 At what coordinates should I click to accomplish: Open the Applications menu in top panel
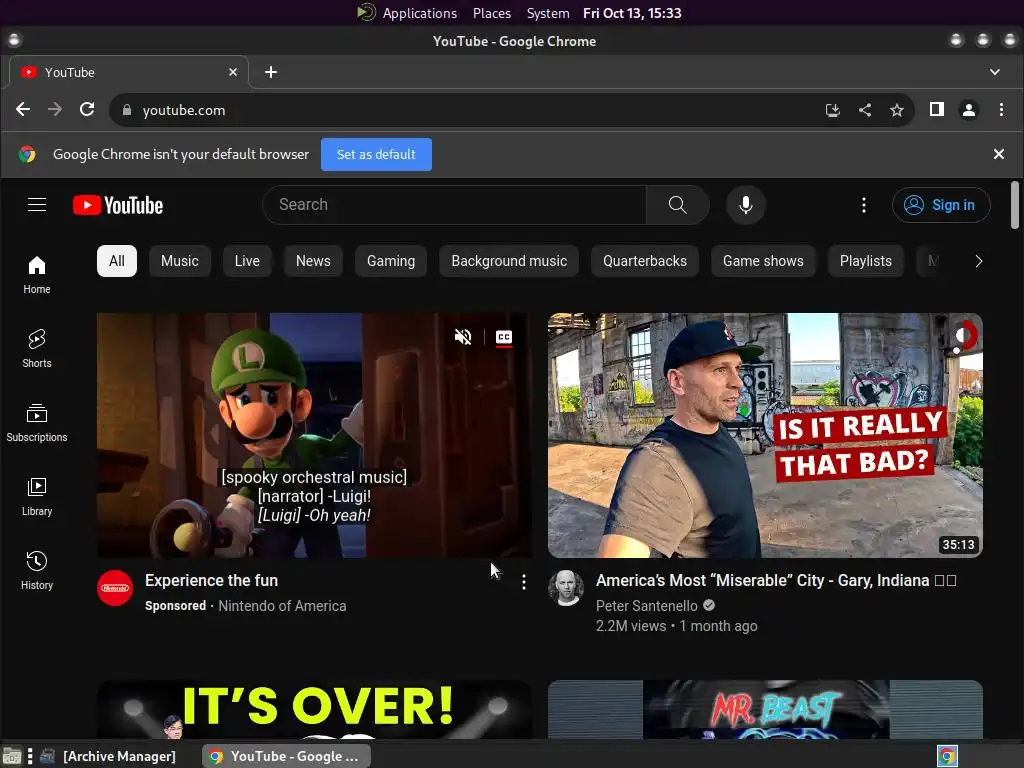pos(419,13)
